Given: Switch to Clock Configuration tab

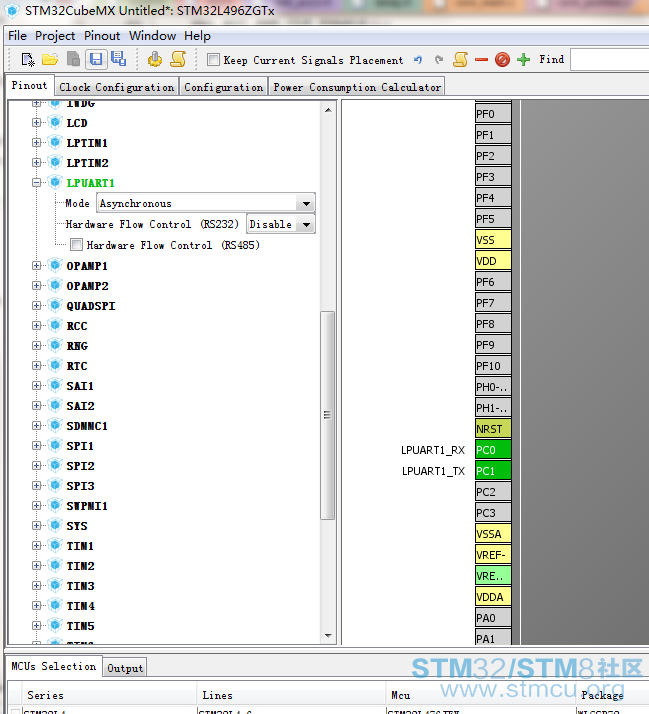Looking at the screenshot, I should click(x=117, y=87).
